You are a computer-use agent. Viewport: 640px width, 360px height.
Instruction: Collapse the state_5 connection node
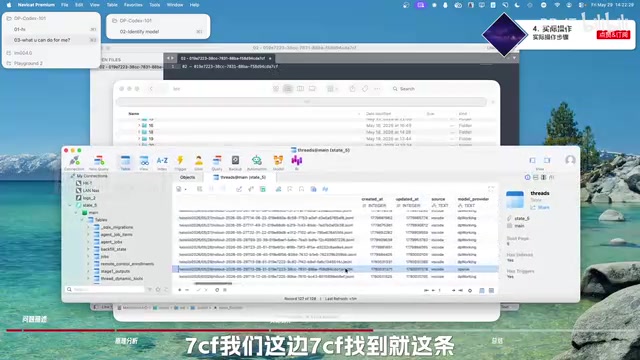(x=69, y=205)
